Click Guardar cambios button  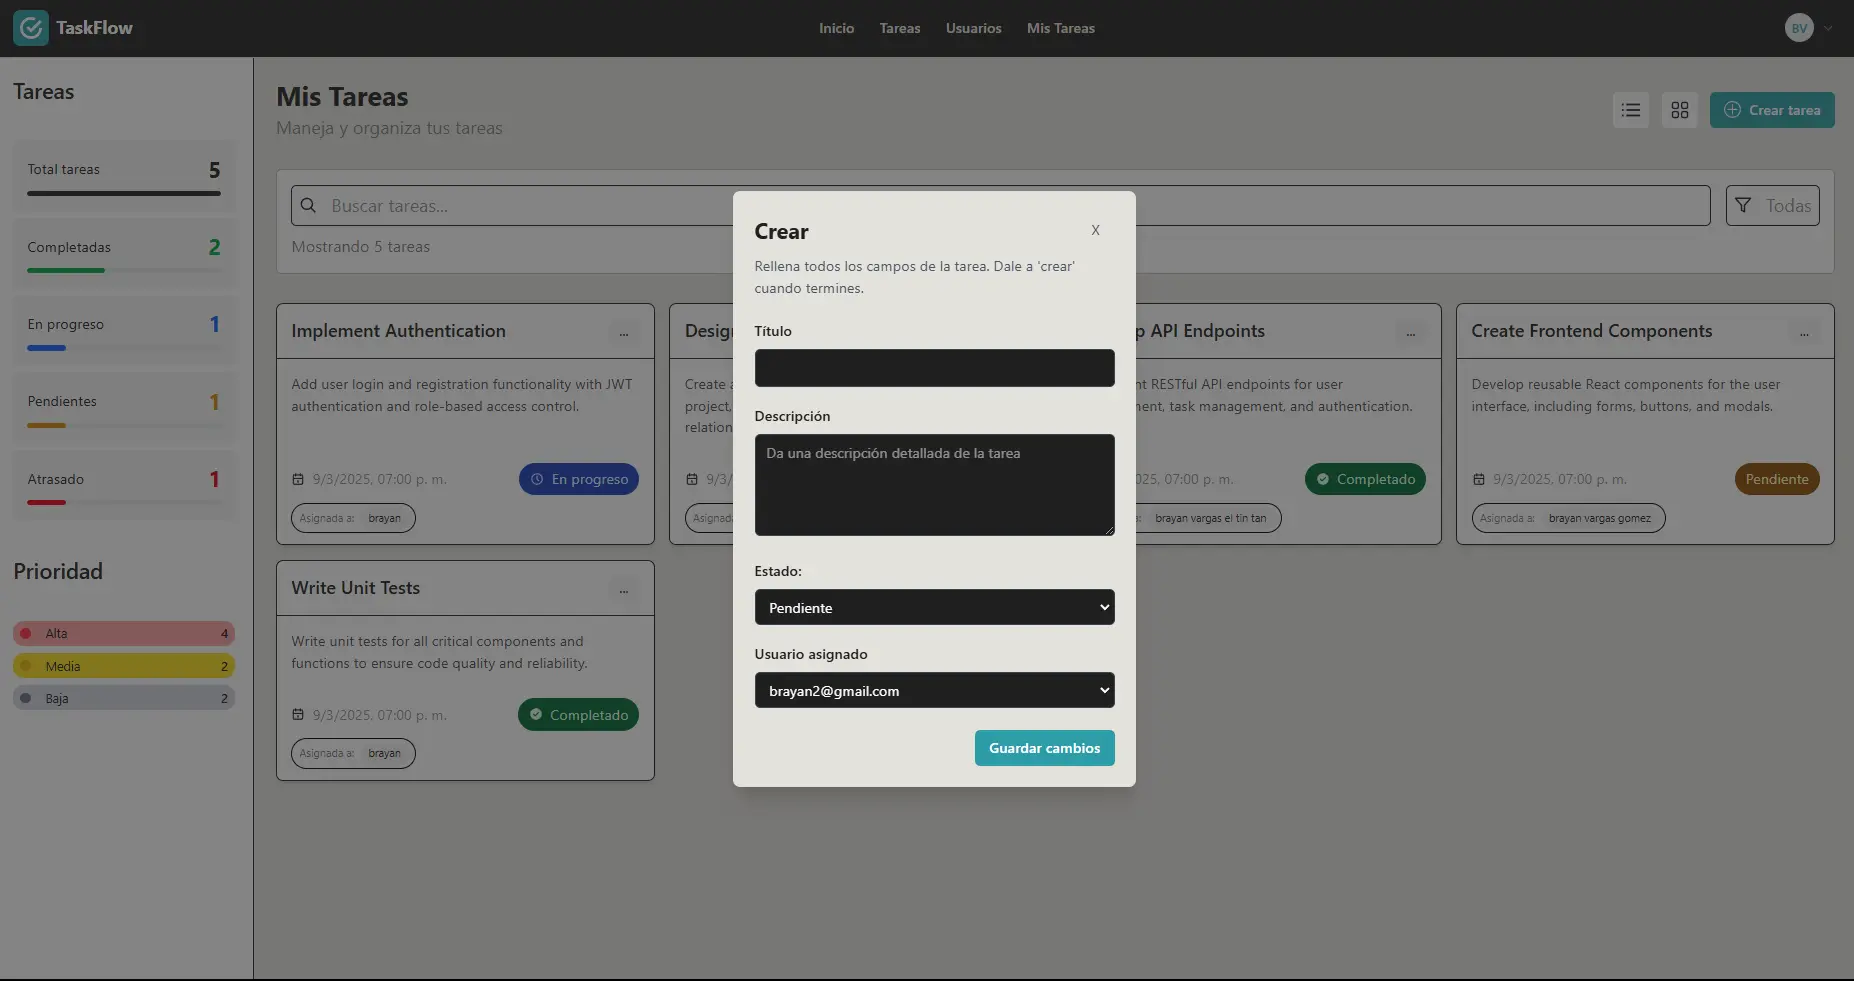tap(1044, 748)
